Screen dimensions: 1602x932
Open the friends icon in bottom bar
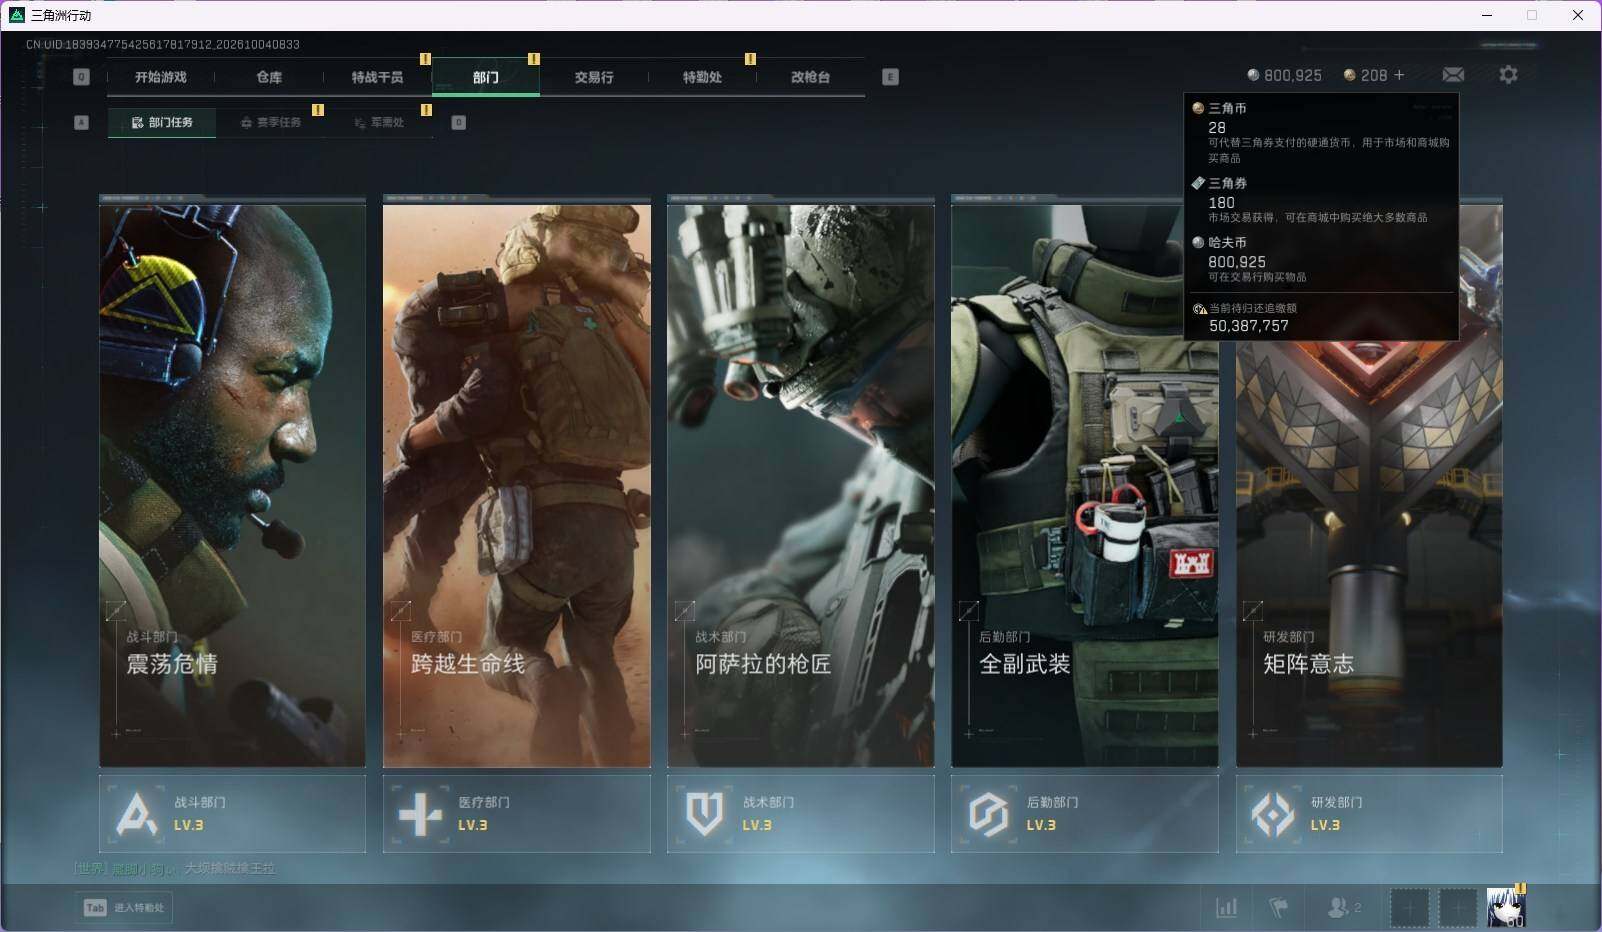click(1343, 907)
